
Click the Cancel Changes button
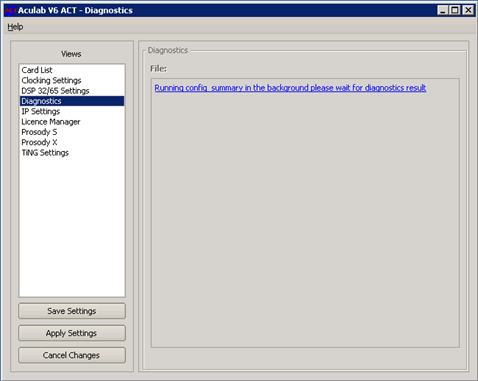coord(72,355)
